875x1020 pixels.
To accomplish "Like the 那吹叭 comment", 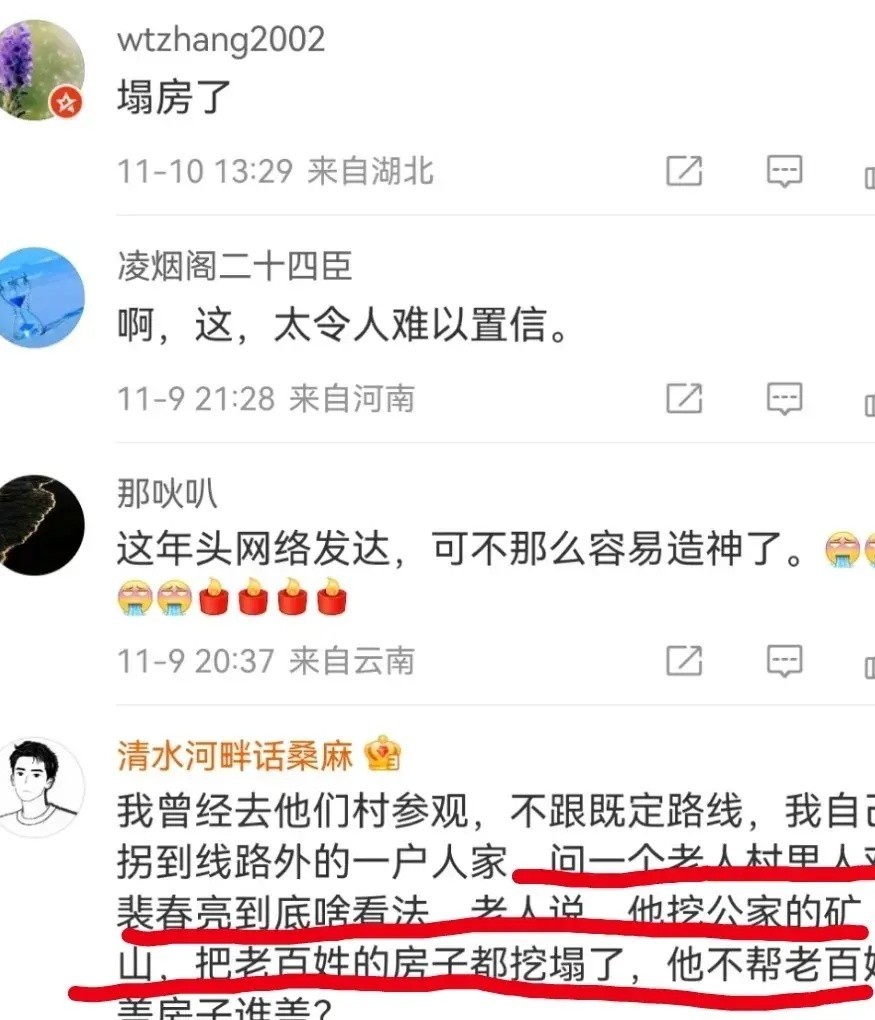I will (870, 667).
